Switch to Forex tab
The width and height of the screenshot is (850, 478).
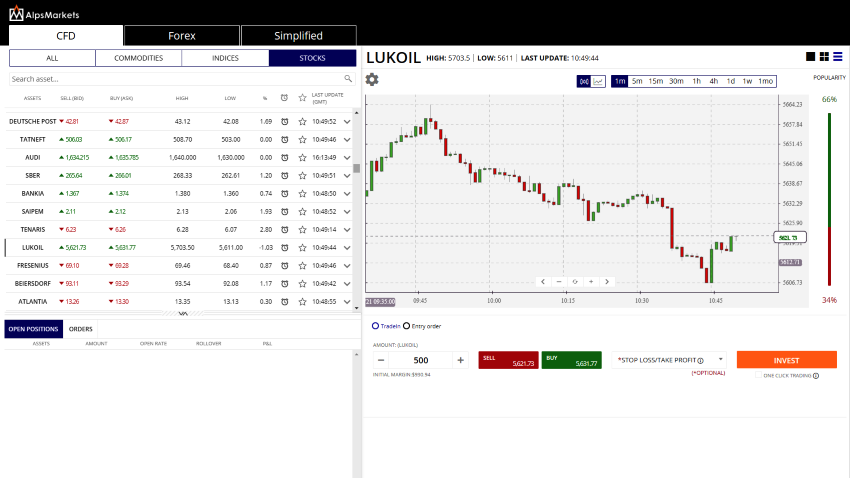pos(182,36)
